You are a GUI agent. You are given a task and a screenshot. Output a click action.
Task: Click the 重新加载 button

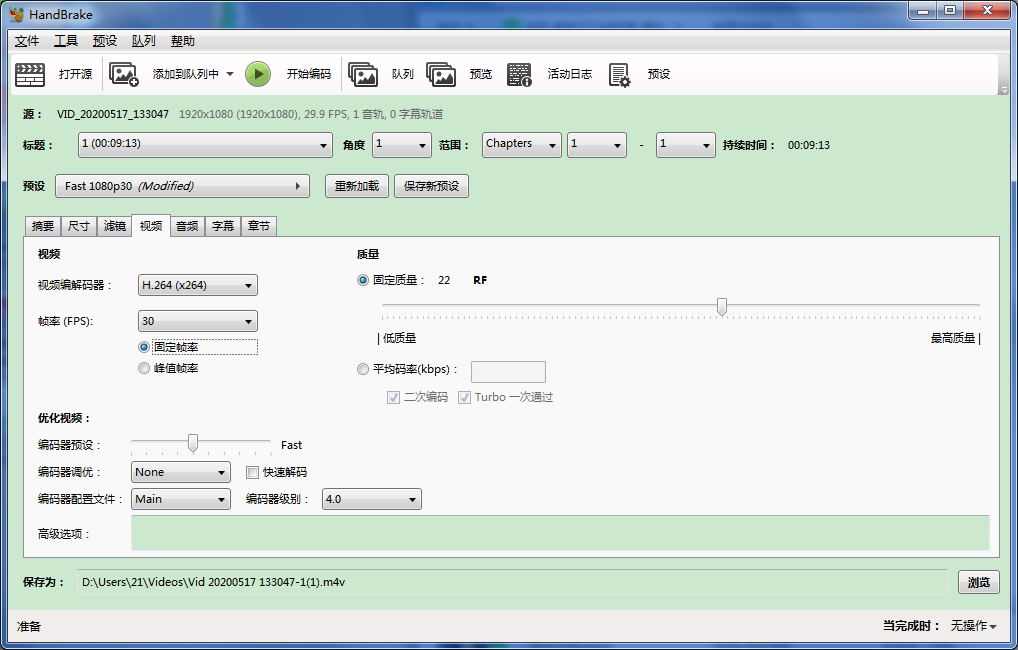click(x=357, y=186)
